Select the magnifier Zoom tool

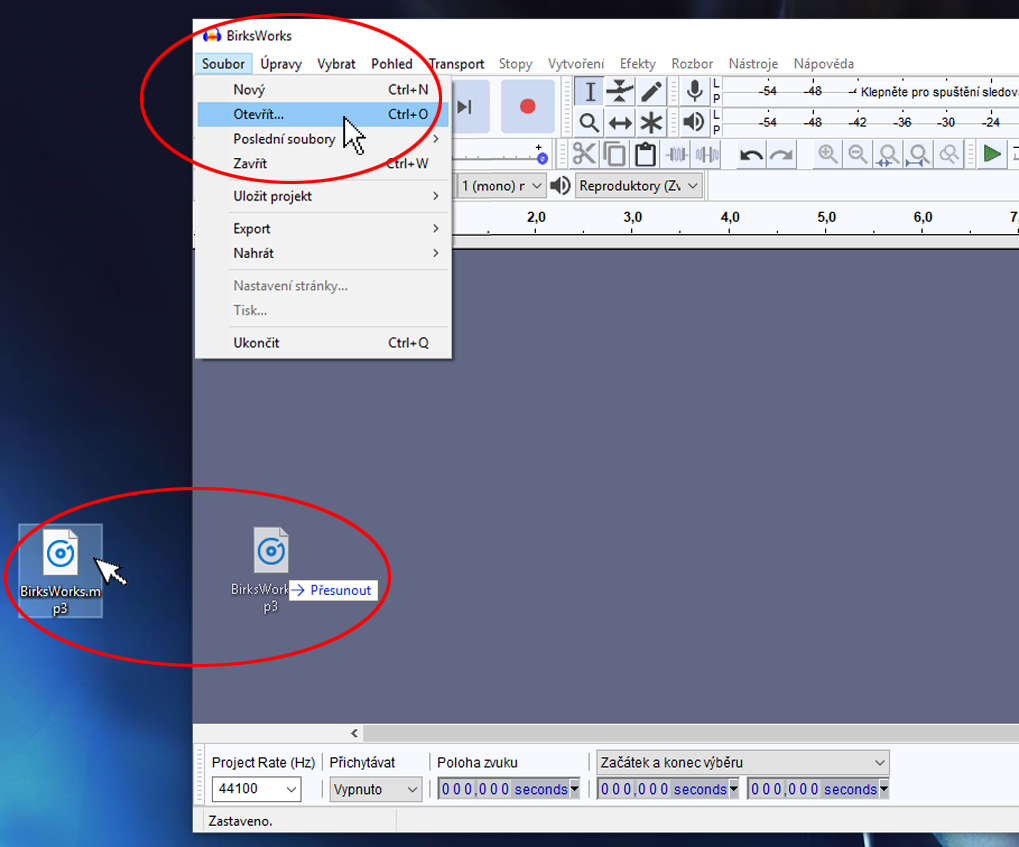tap(589, 122)
